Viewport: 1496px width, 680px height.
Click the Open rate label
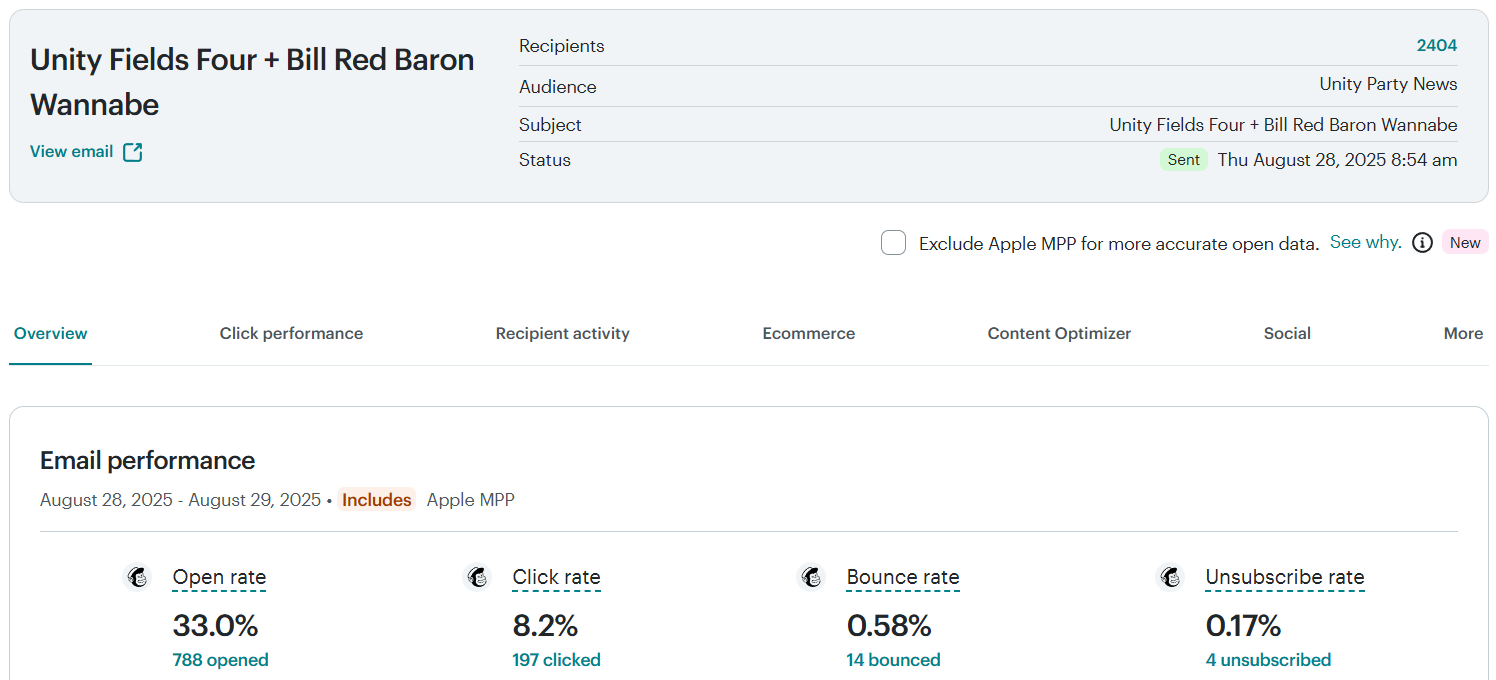click(219, 577)
